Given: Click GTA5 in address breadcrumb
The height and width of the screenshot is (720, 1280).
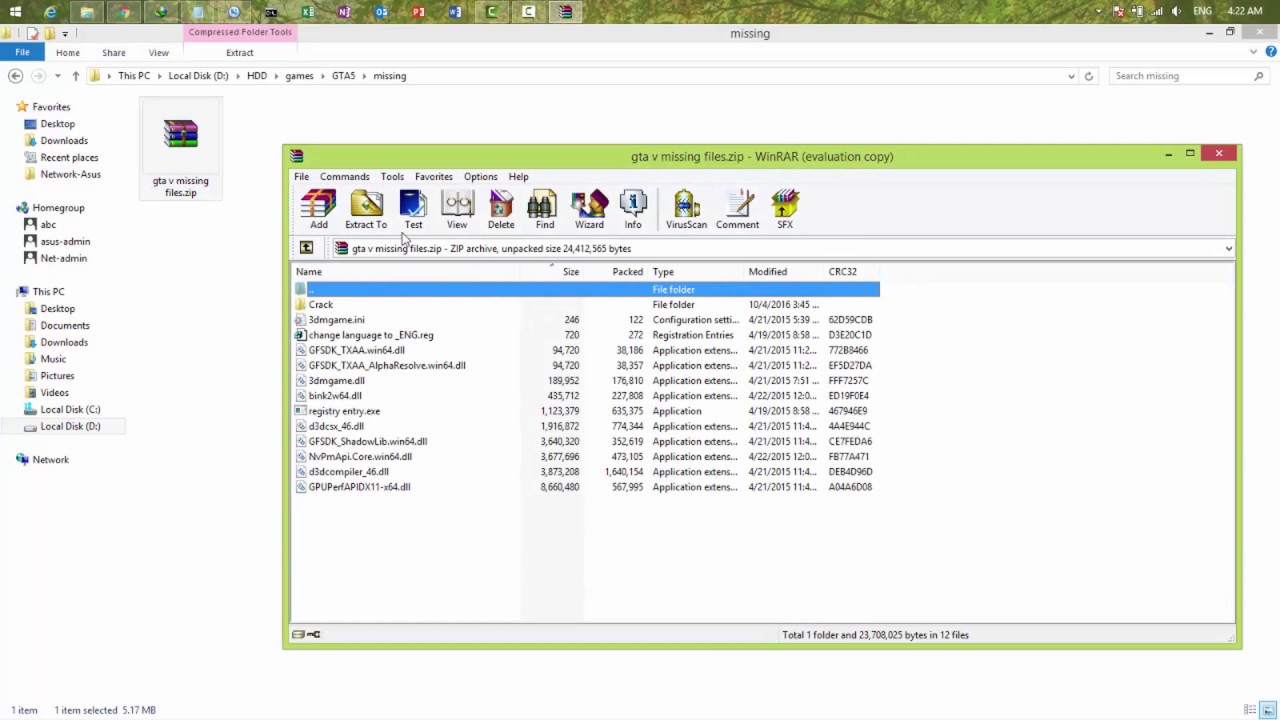Looking at the screenshot, I should 343,76.
